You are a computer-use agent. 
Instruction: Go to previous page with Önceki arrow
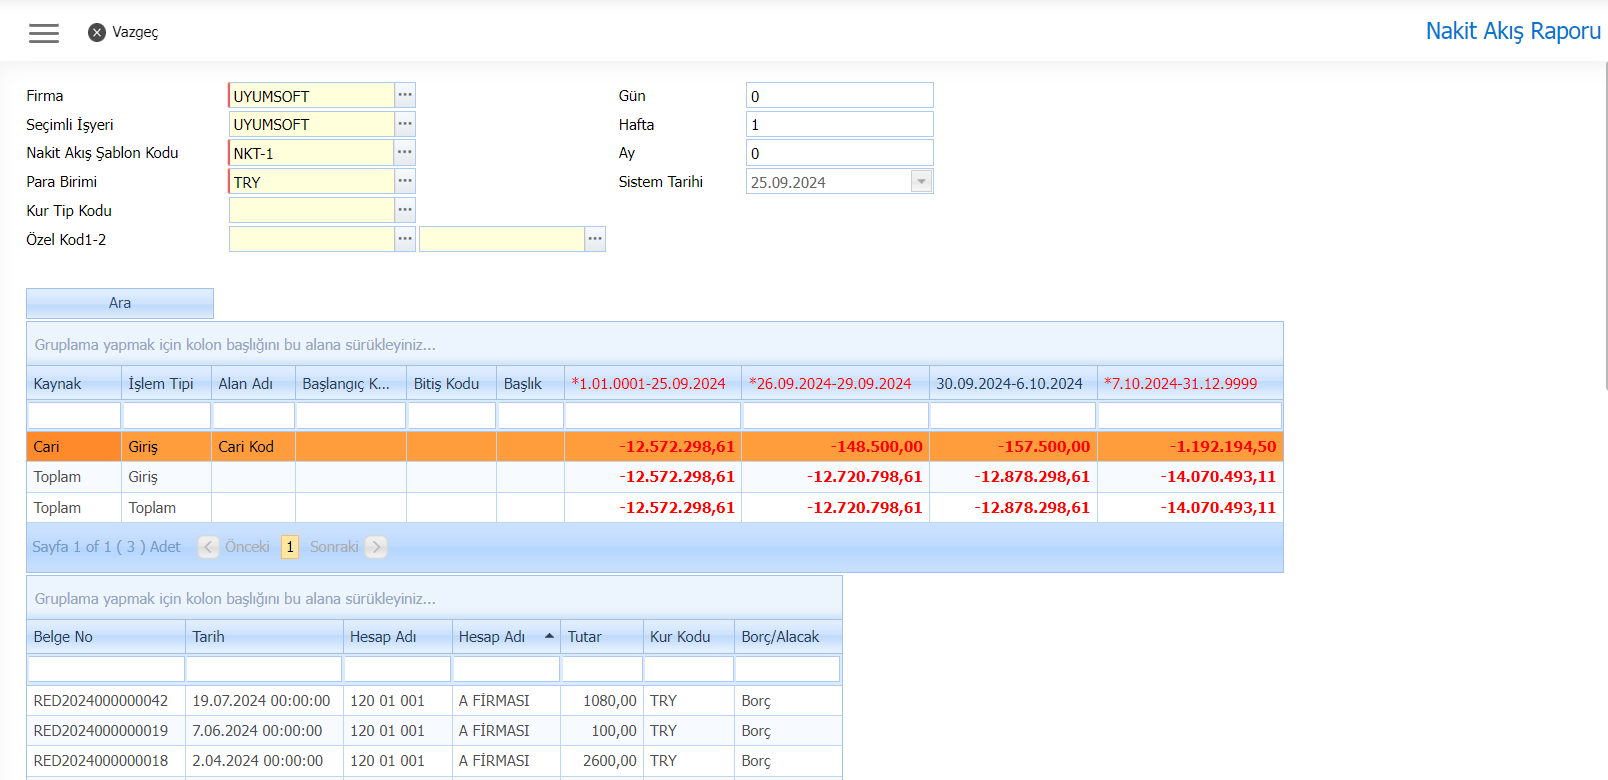click(208, 547)
